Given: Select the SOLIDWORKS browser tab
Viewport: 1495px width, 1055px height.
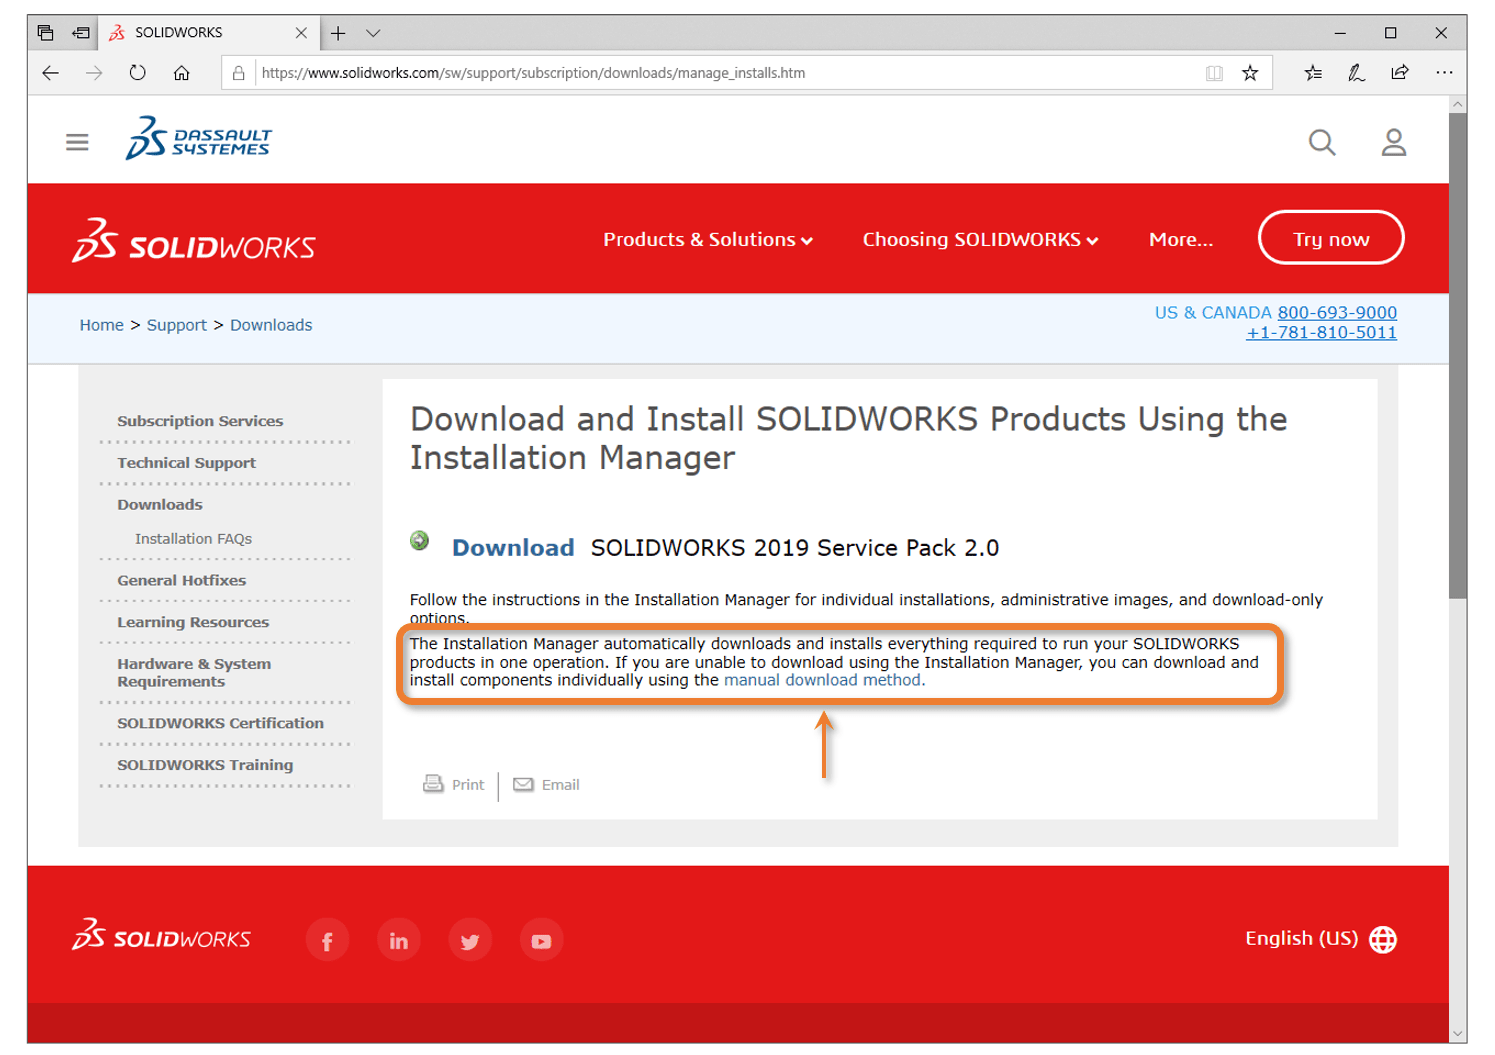Looking at the screenshot, I should pyautogui.click(x=208, y=33).
